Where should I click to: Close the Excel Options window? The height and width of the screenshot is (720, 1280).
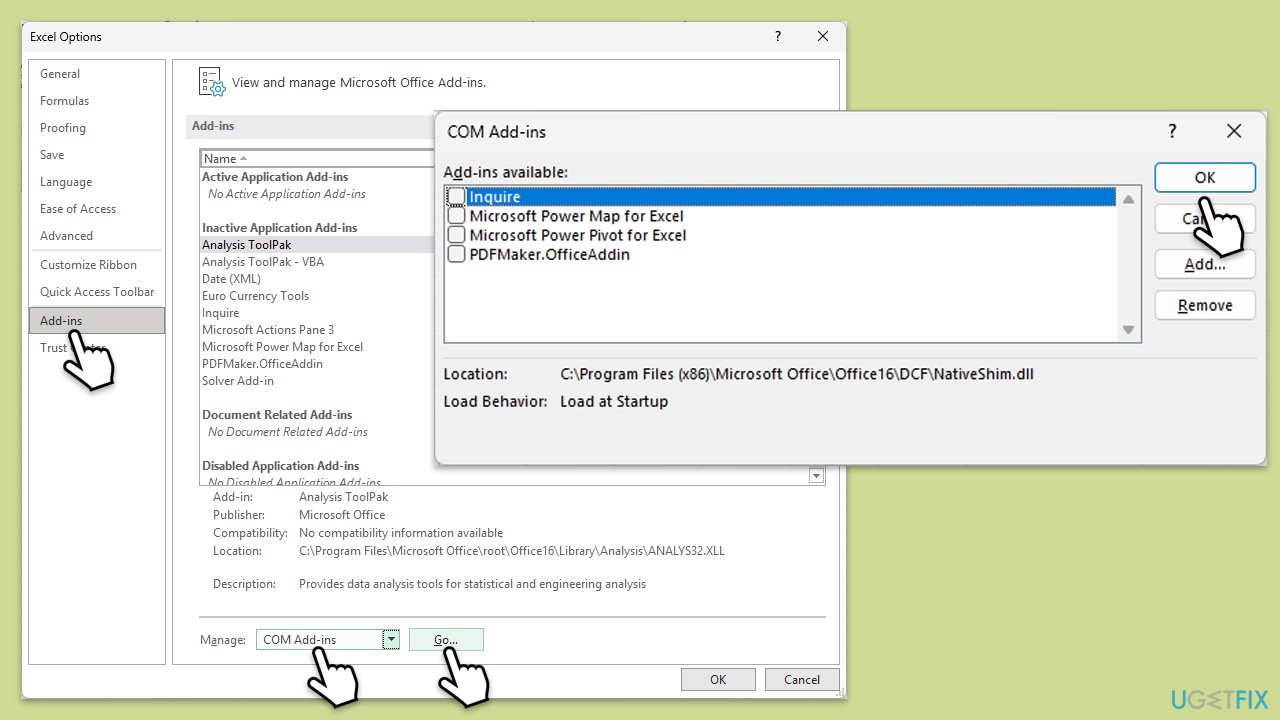(823, 37)
